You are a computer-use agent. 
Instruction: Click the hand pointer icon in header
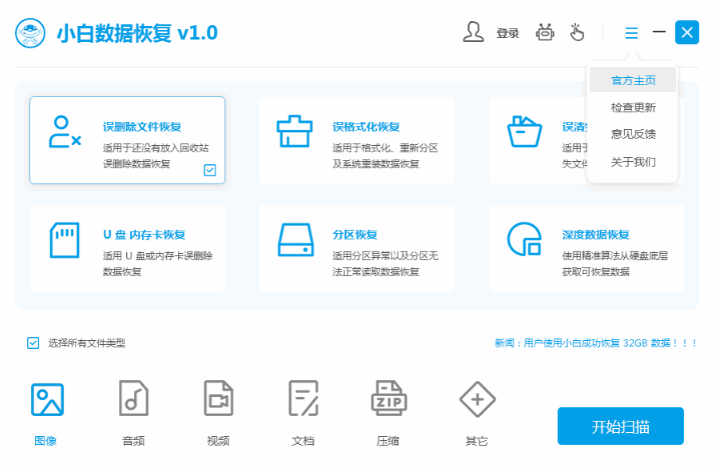coord(577,32)
